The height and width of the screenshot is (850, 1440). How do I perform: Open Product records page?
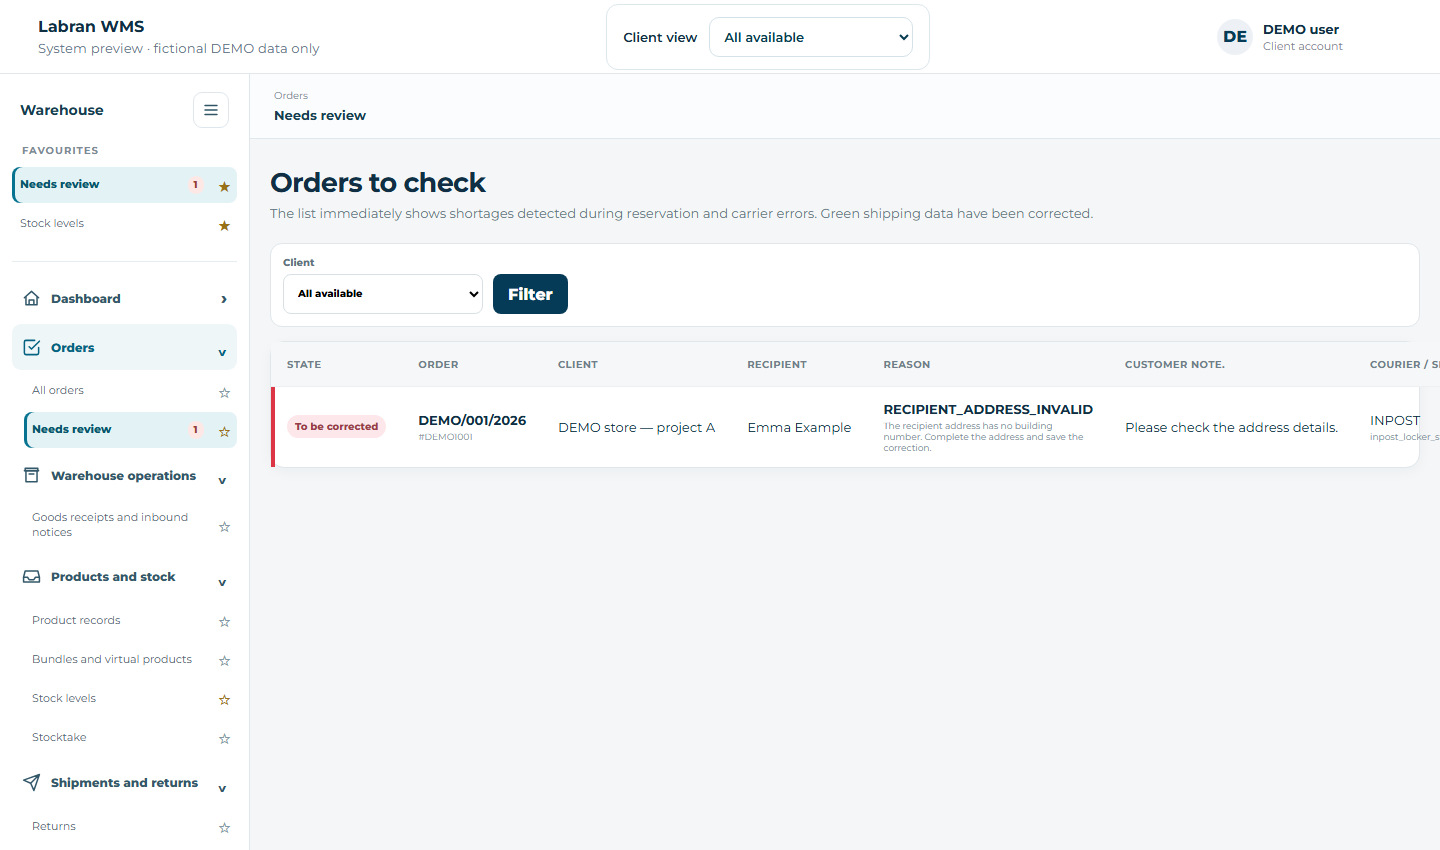(x=76, y=620)
